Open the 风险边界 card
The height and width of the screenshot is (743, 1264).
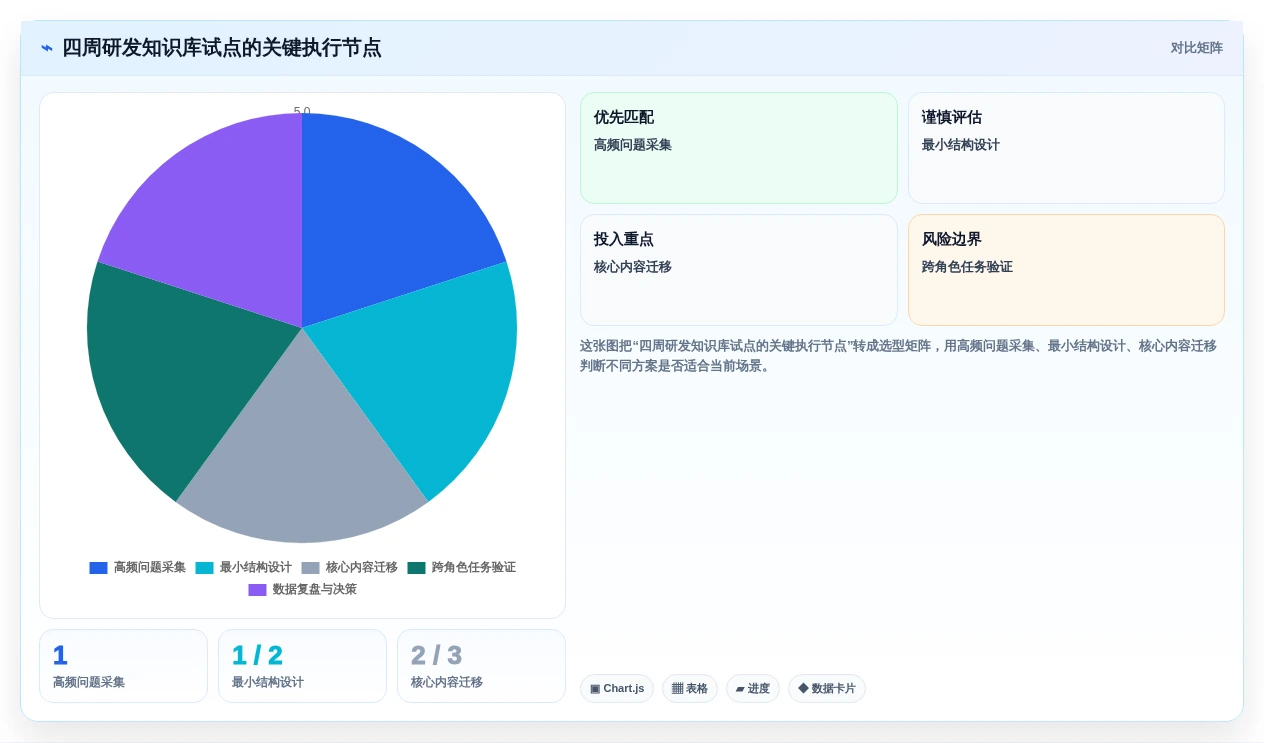[x=1066, y=270]
